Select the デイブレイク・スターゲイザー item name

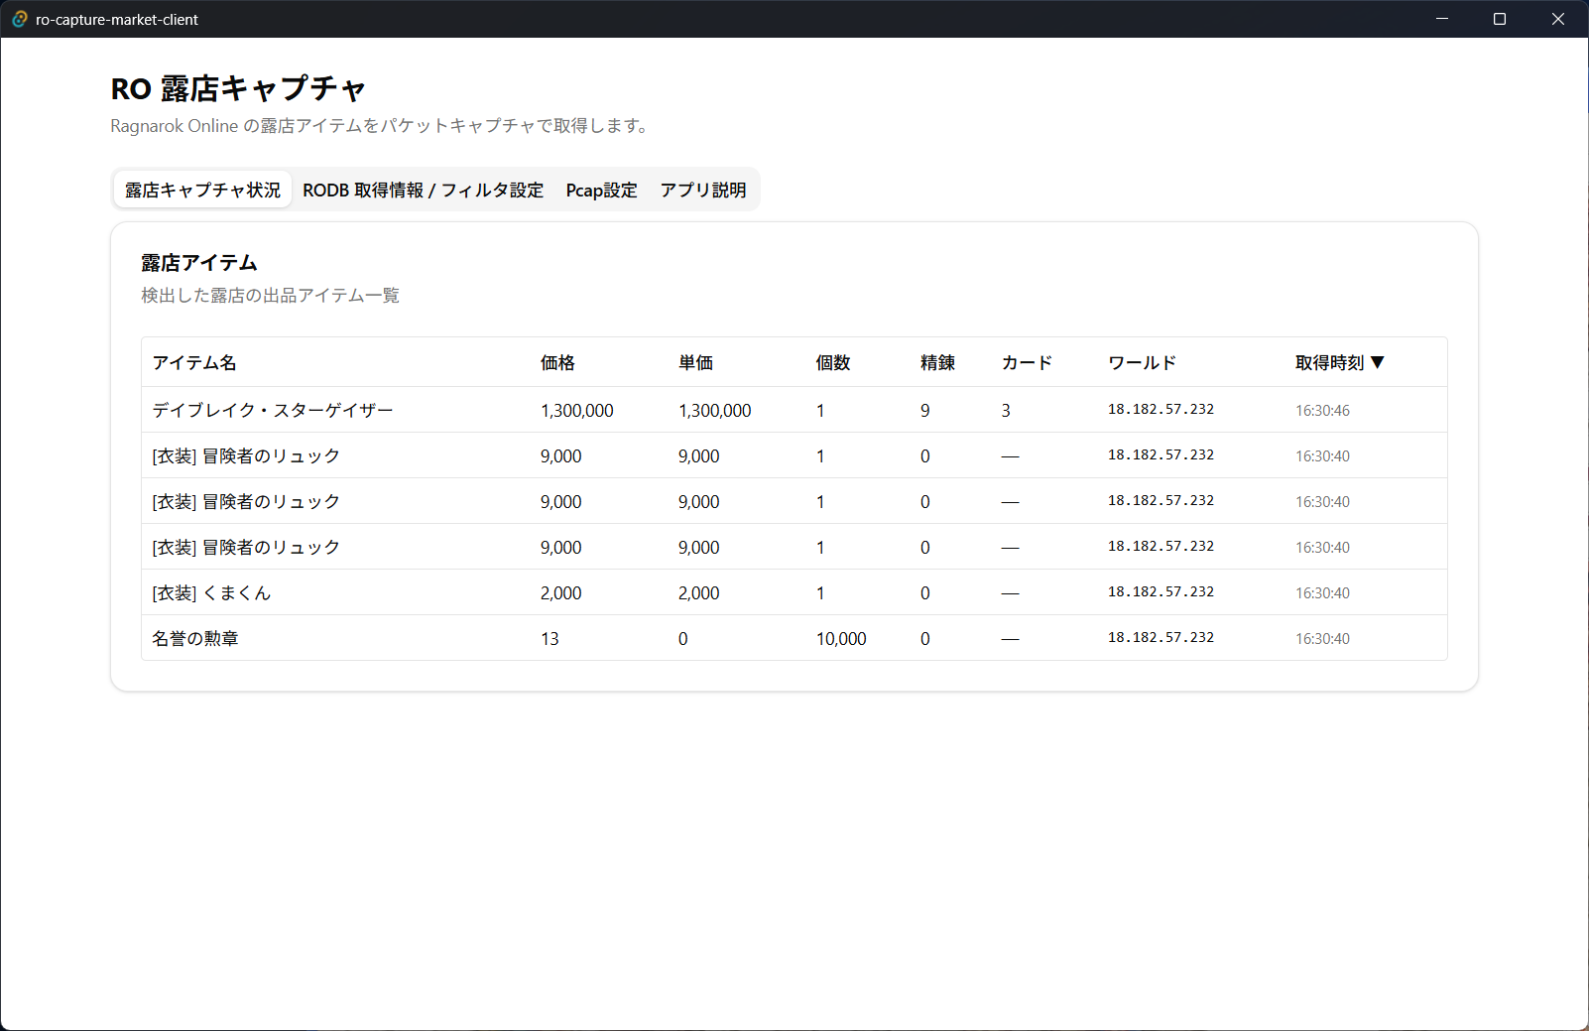pos(273,410)
